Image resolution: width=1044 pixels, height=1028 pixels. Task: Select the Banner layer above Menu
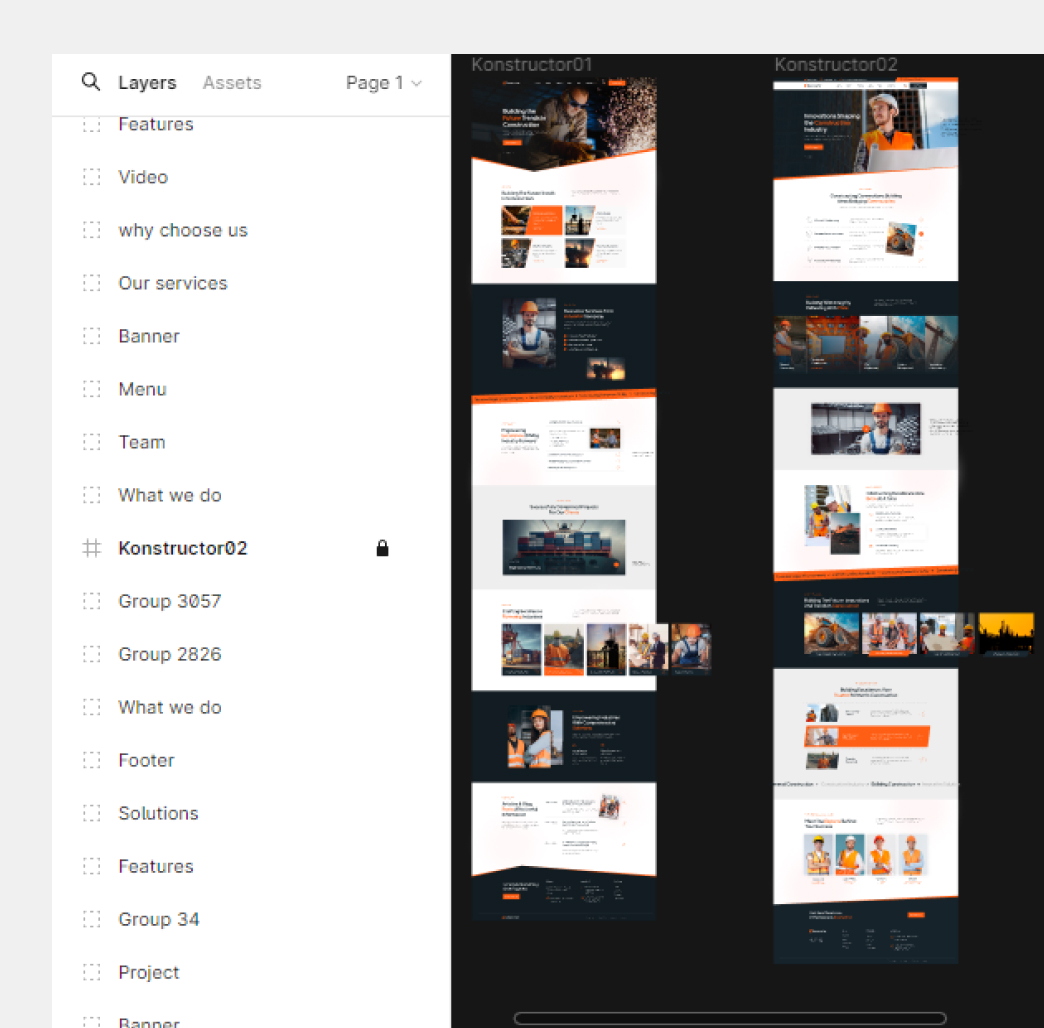149,336
